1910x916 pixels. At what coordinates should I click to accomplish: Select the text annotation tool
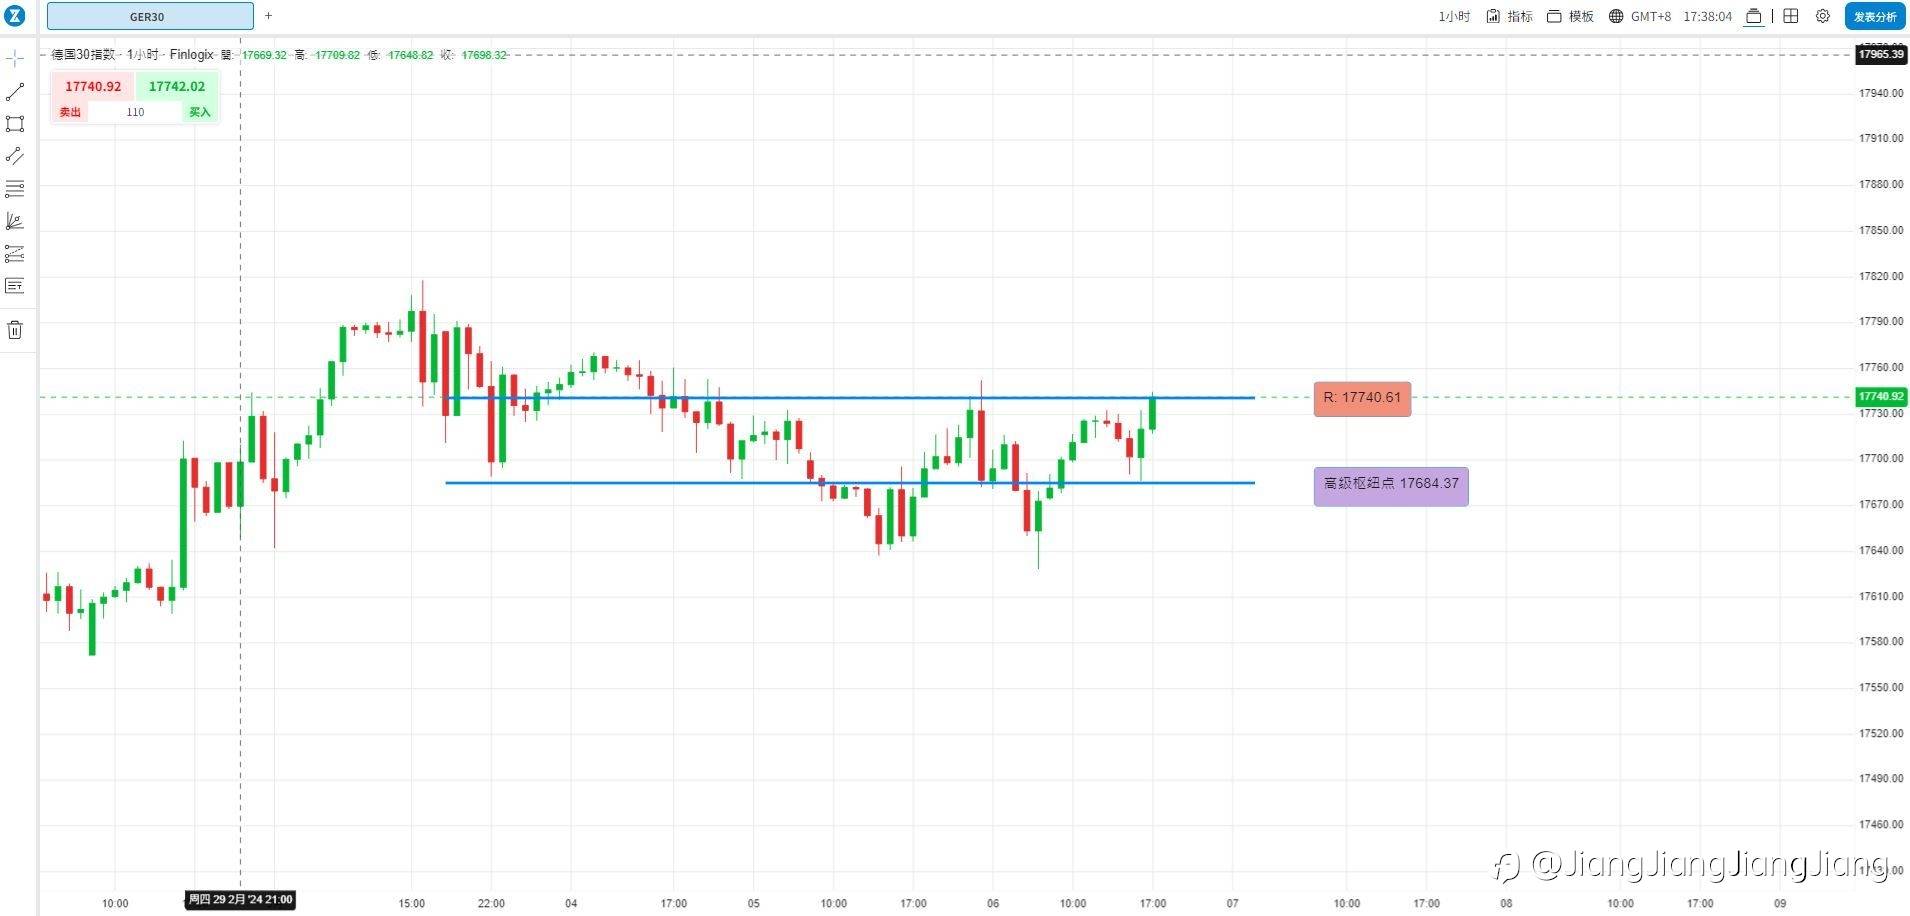click(15, 286)
